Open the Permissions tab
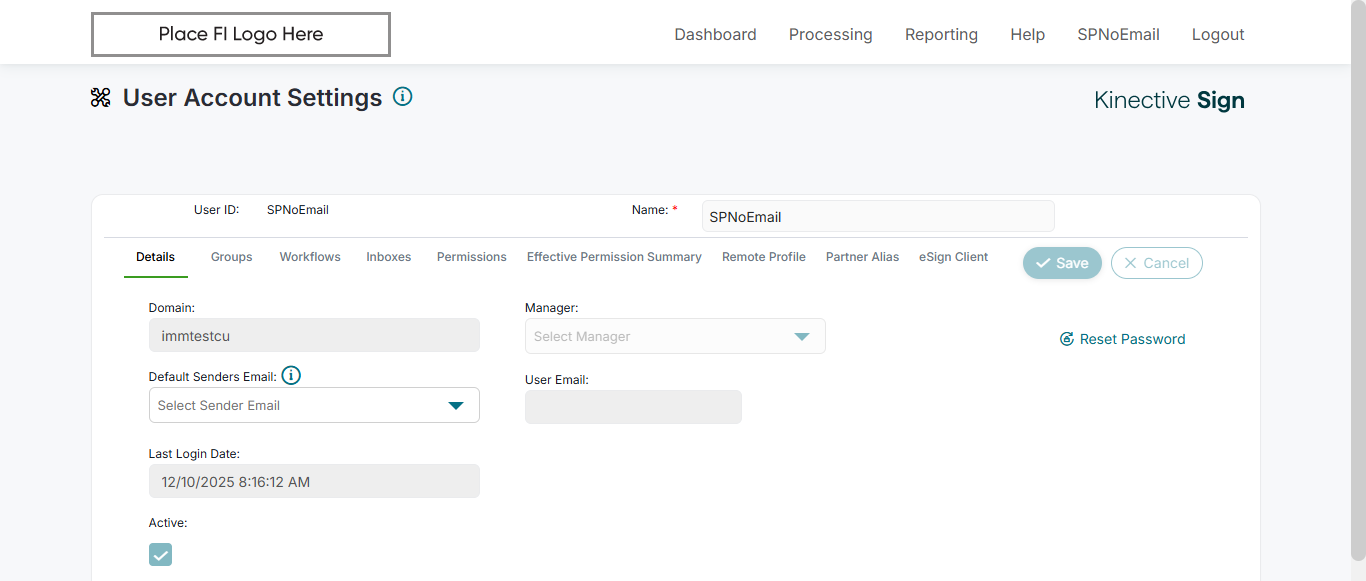 click(472, 257)
